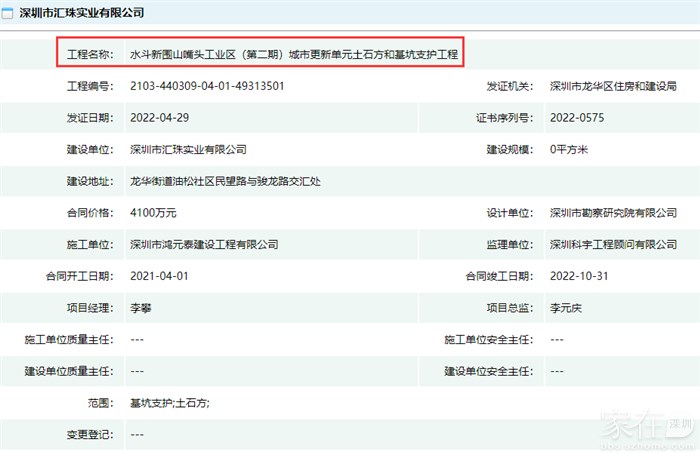Click the contract price 4100万元
This screenshot has height=454, width=700.
click(154, 213)
